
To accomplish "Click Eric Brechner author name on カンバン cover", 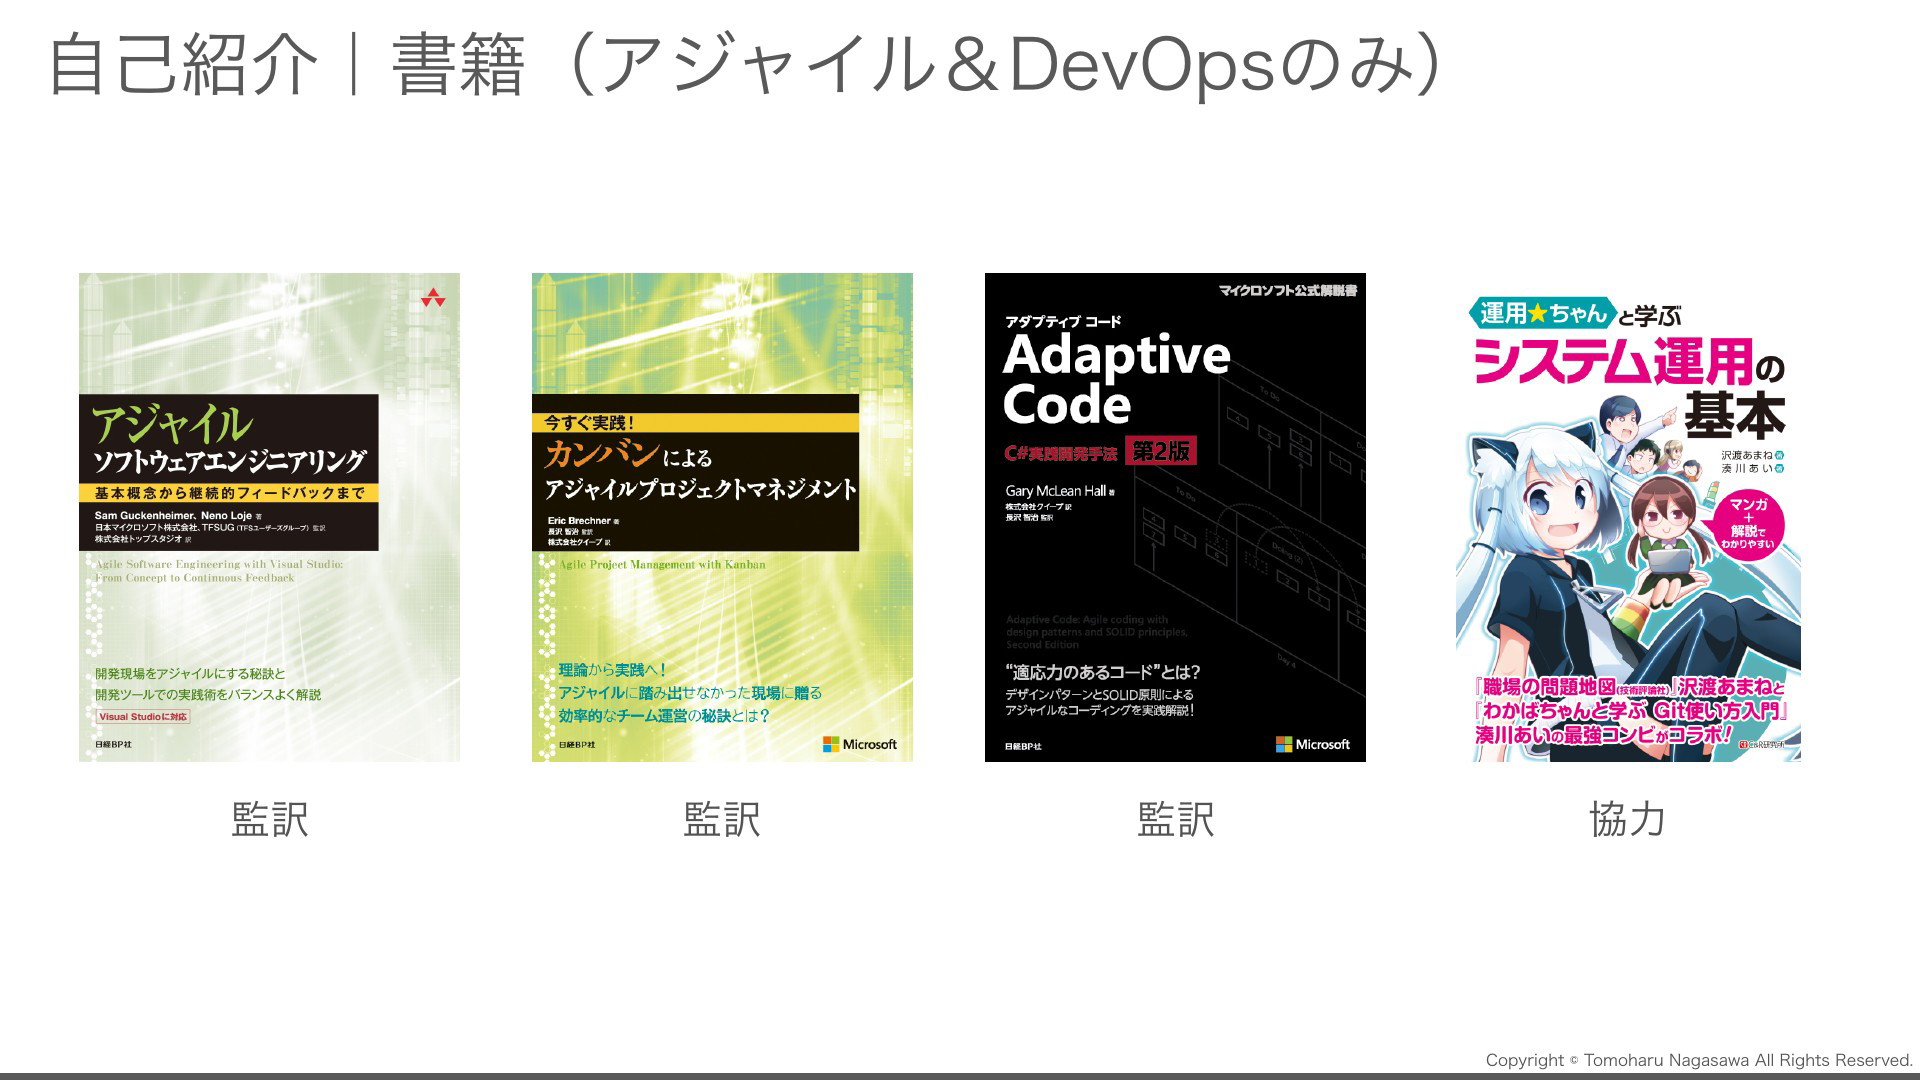I will point(579,521).
